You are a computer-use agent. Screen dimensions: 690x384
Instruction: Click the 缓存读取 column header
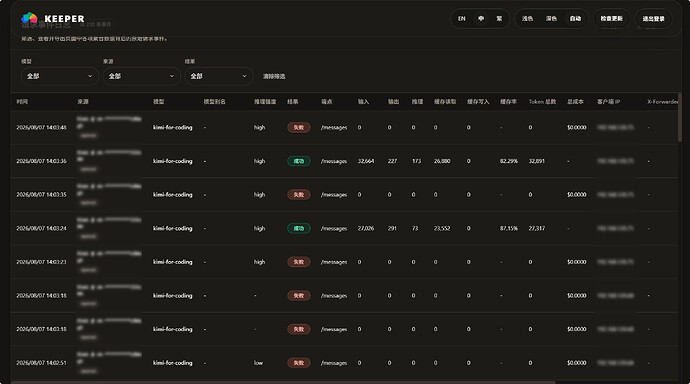pyautogui.click(x=445, y=102)
